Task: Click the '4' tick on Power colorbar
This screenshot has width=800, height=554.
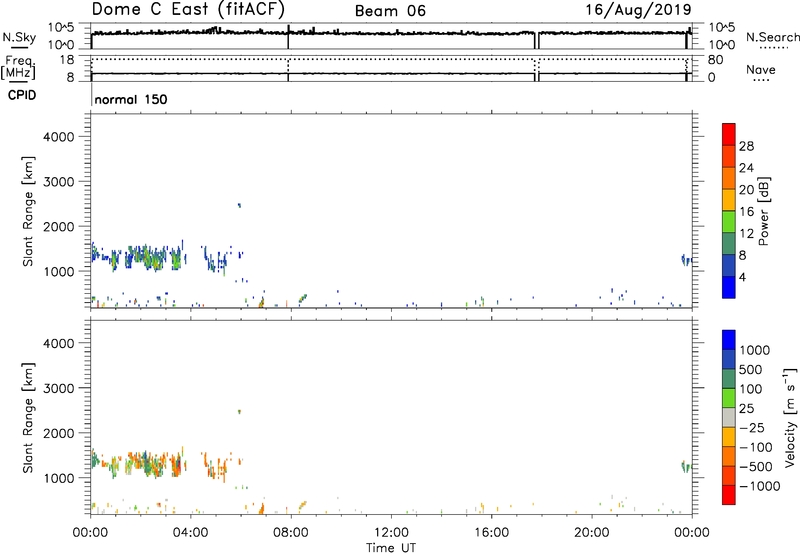Action: [x=742, y=277]
